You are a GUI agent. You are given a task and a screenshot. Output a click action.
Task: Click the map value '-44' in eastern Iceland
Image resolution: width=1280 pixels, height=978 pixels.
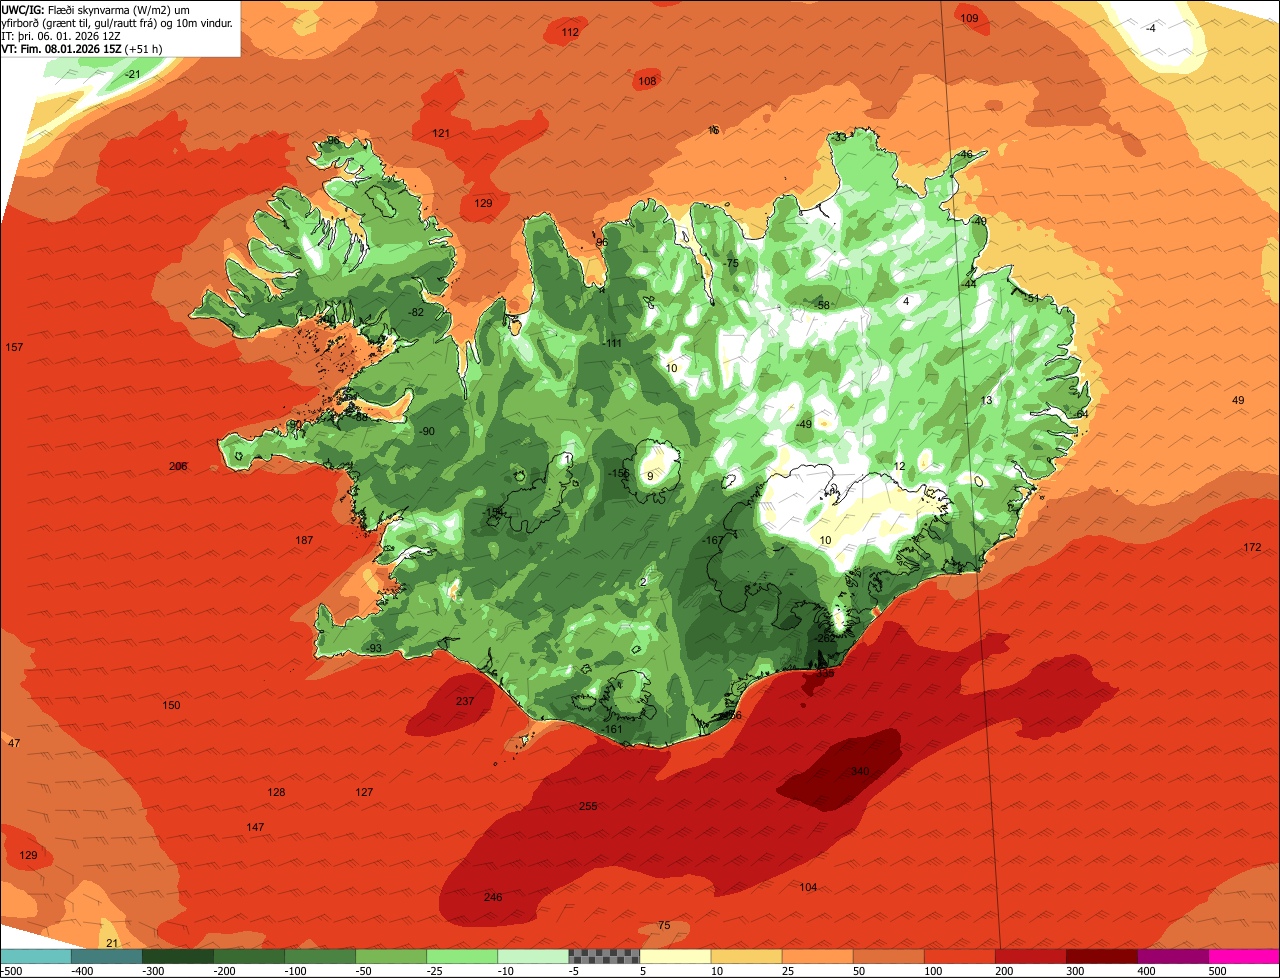click(968, 284)
